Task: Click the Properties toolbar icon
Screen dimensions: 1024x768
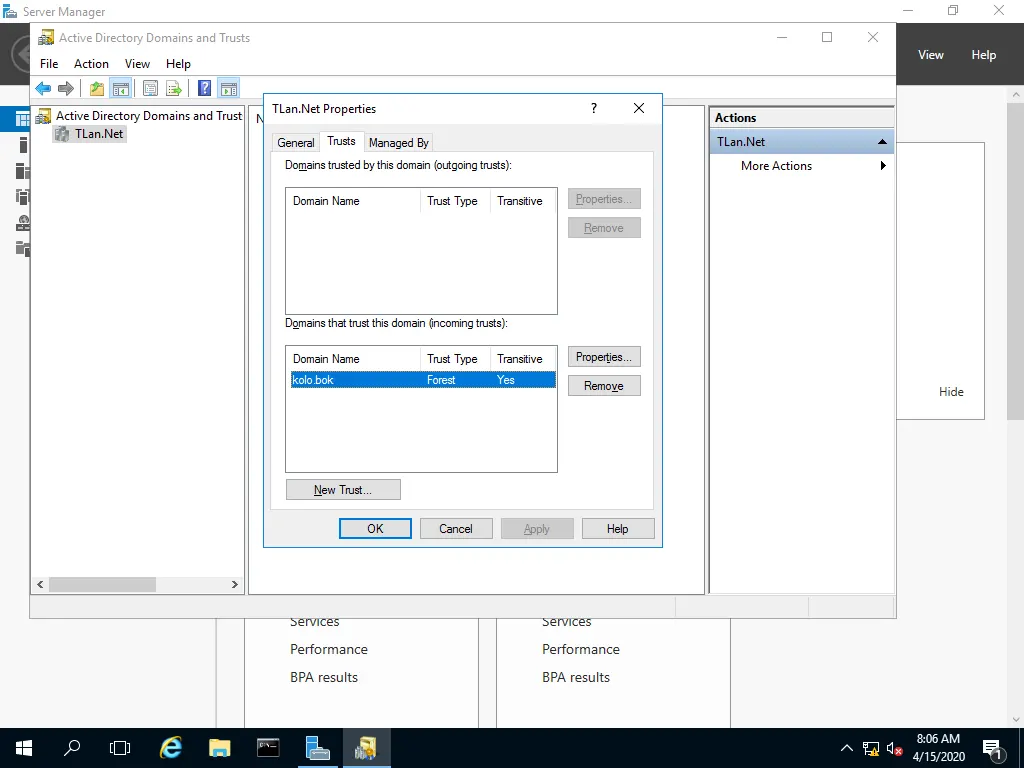Action: pos(150,88)
